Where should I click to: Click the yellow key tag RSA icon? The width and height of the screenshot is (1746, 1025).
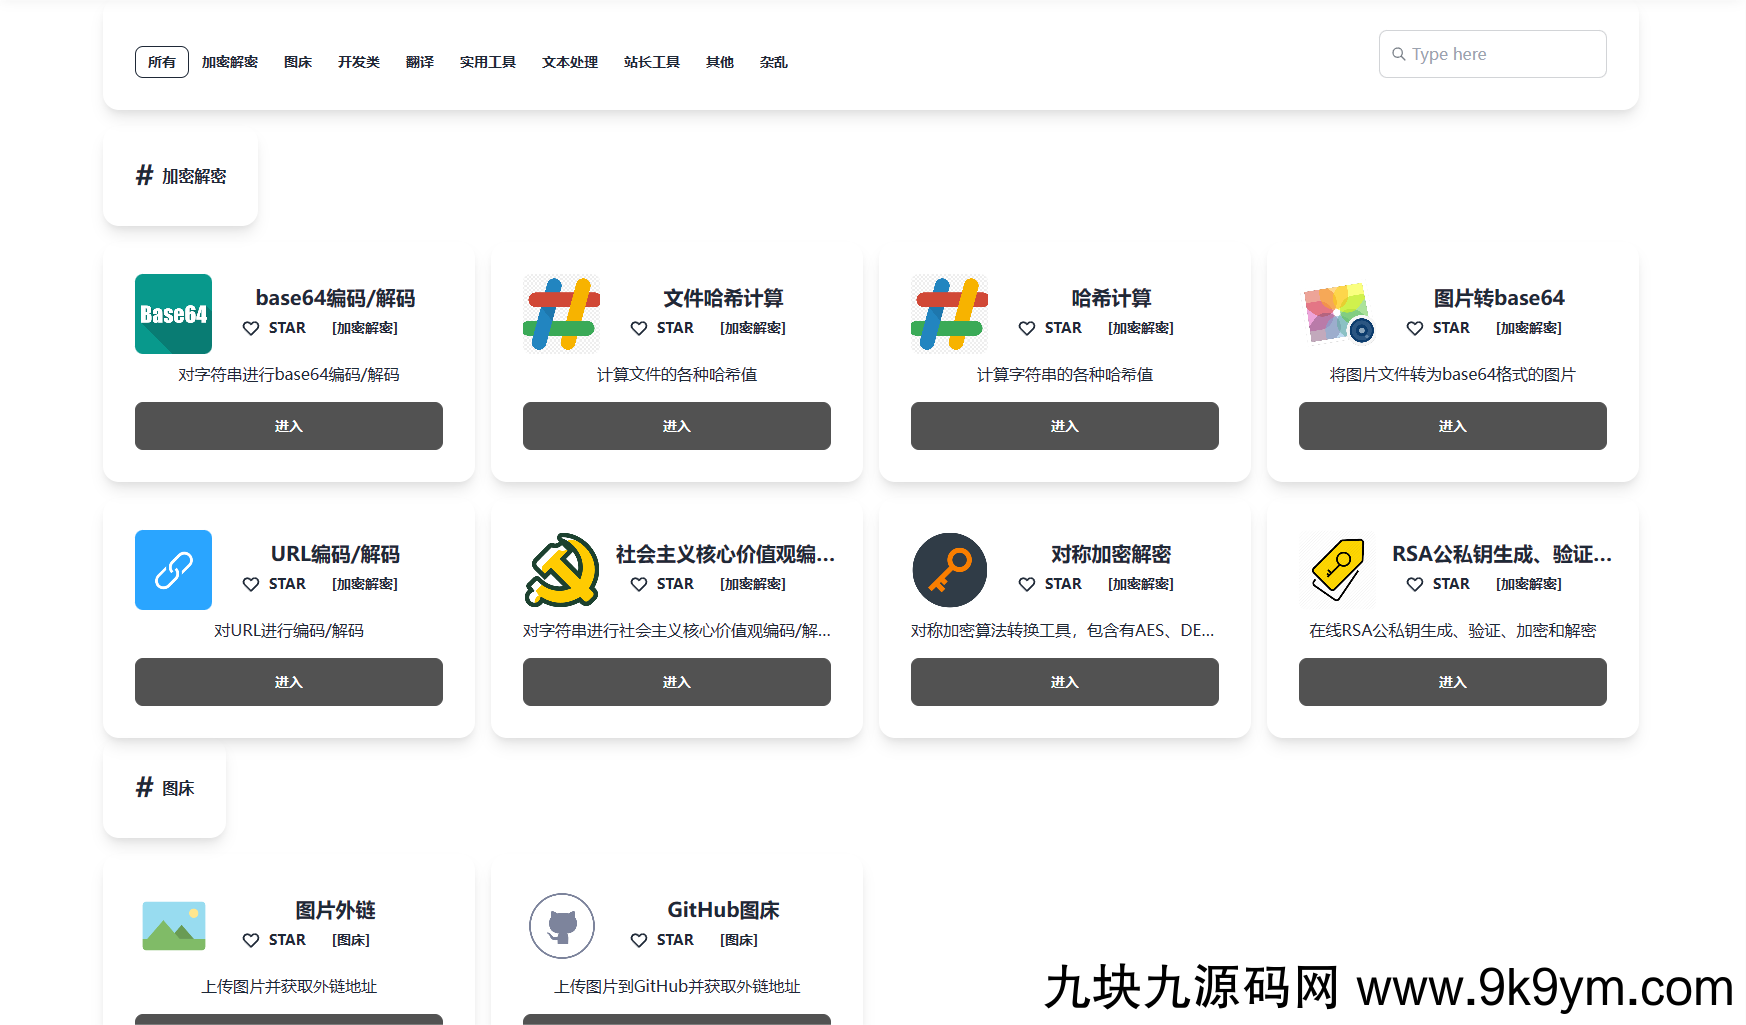coord(1337,570)
